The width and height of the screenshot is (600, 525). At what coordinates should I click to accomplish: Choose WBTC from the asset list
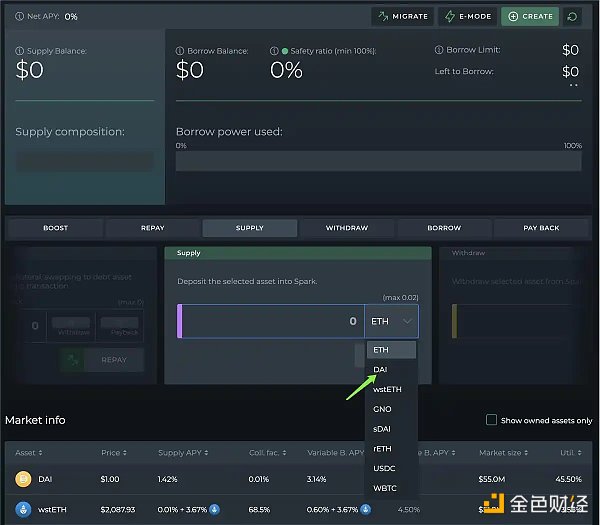(391, 488)
